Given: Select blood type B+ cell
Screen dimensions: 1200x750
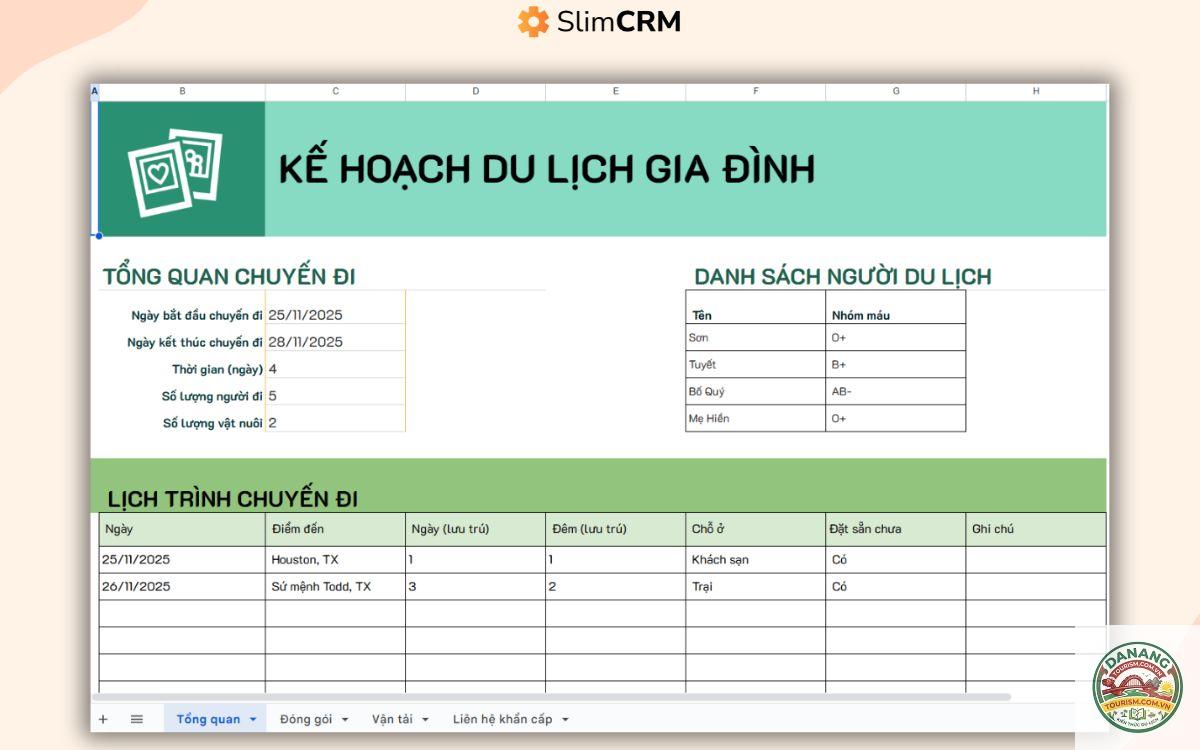Looking at the screenshot, I should pos(895,365).
